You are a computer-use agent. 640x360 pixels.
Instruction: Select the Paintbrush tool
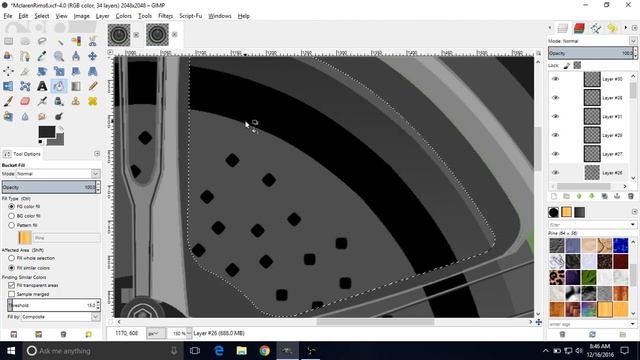point(8,101)
